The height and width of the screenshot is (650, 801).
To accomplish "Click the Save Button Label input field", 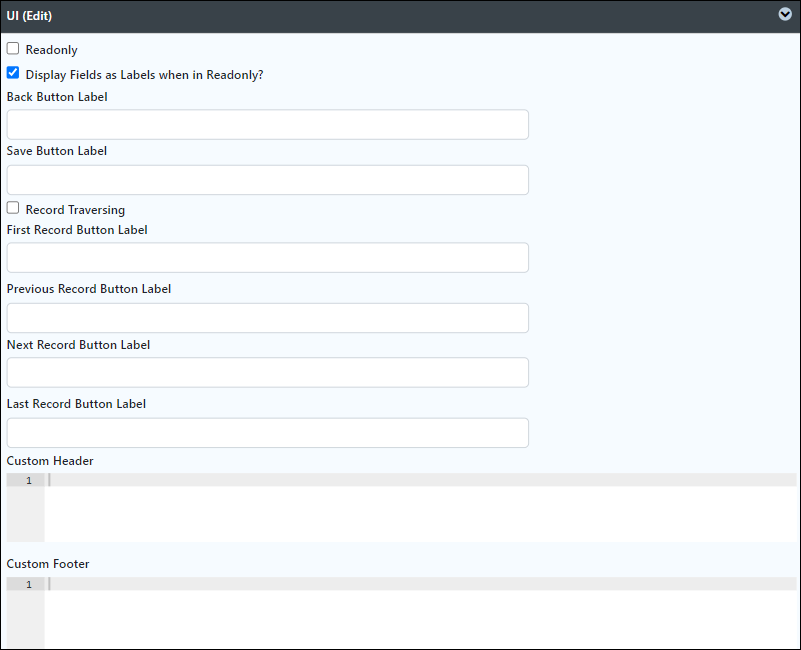I will (x=268, y=180).
